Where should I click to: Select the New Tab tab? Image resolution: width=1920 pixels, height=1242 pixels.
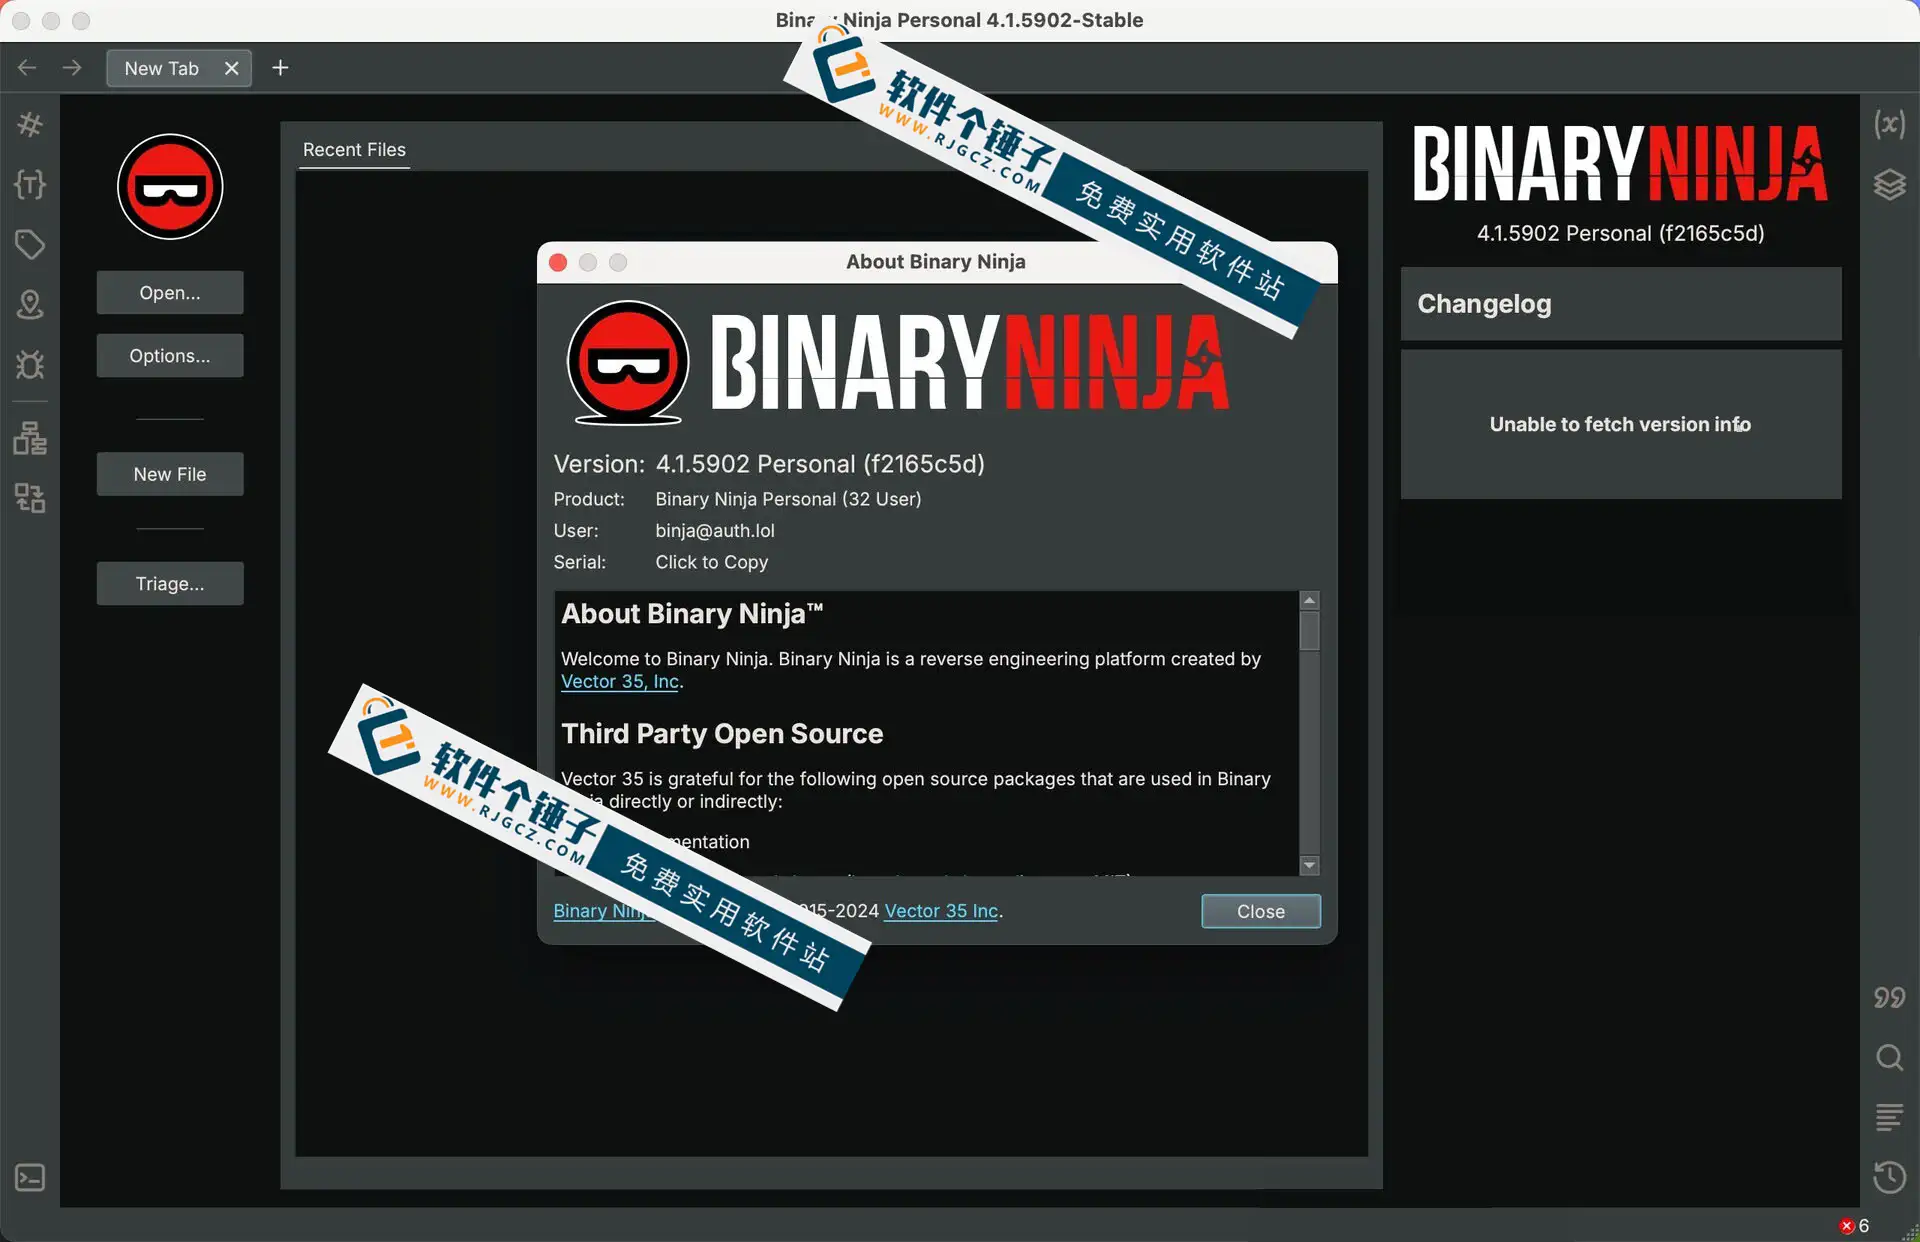click(x=162, y=68)
